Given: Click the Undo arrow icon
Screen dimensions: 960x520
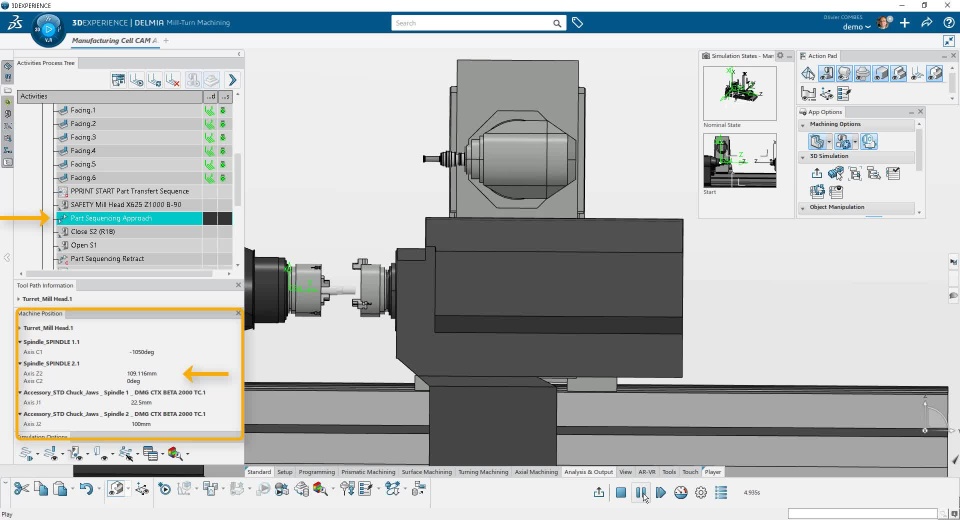Looking at the screenshot, I should point(86,488).
